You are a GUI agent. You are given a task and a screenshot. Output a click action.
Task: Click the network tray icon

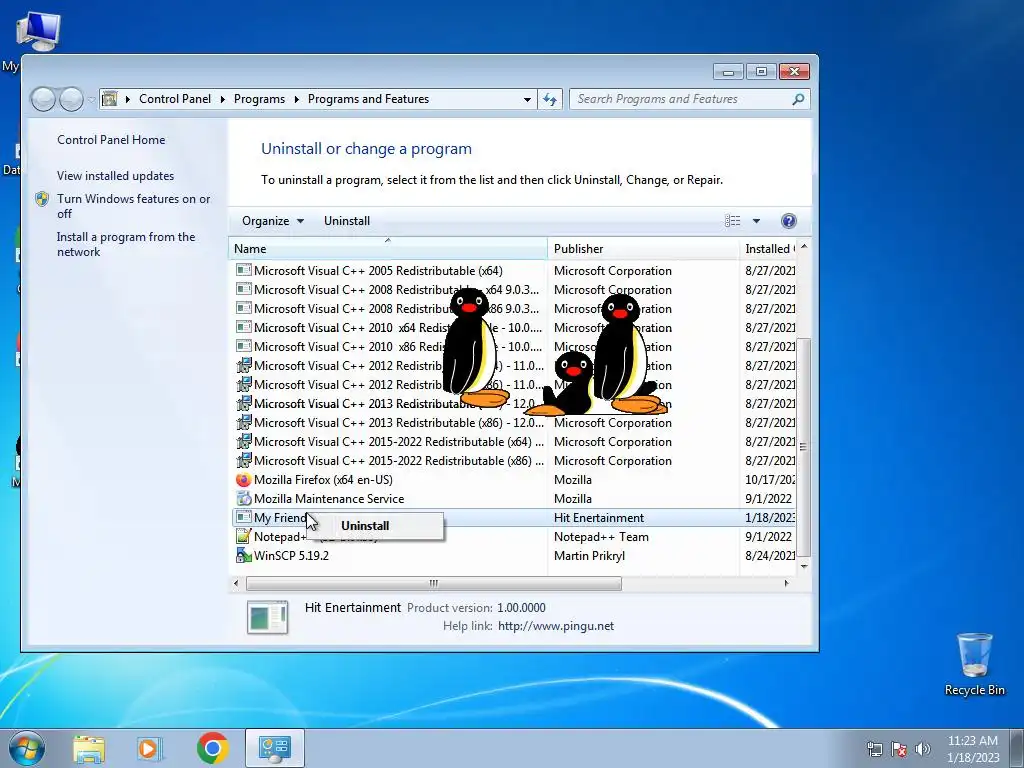coord(874,749)
